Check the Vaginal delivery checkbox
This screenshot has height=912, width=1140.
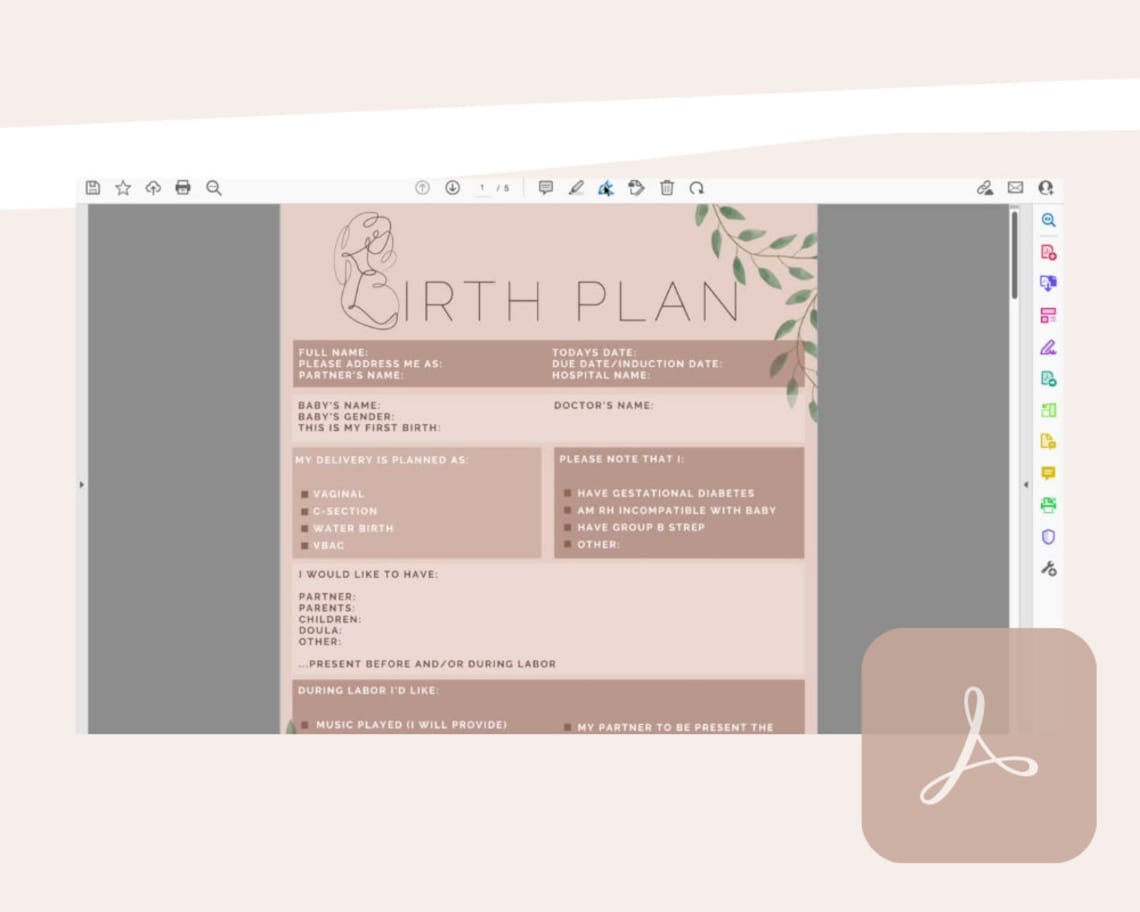coord(306,493)
